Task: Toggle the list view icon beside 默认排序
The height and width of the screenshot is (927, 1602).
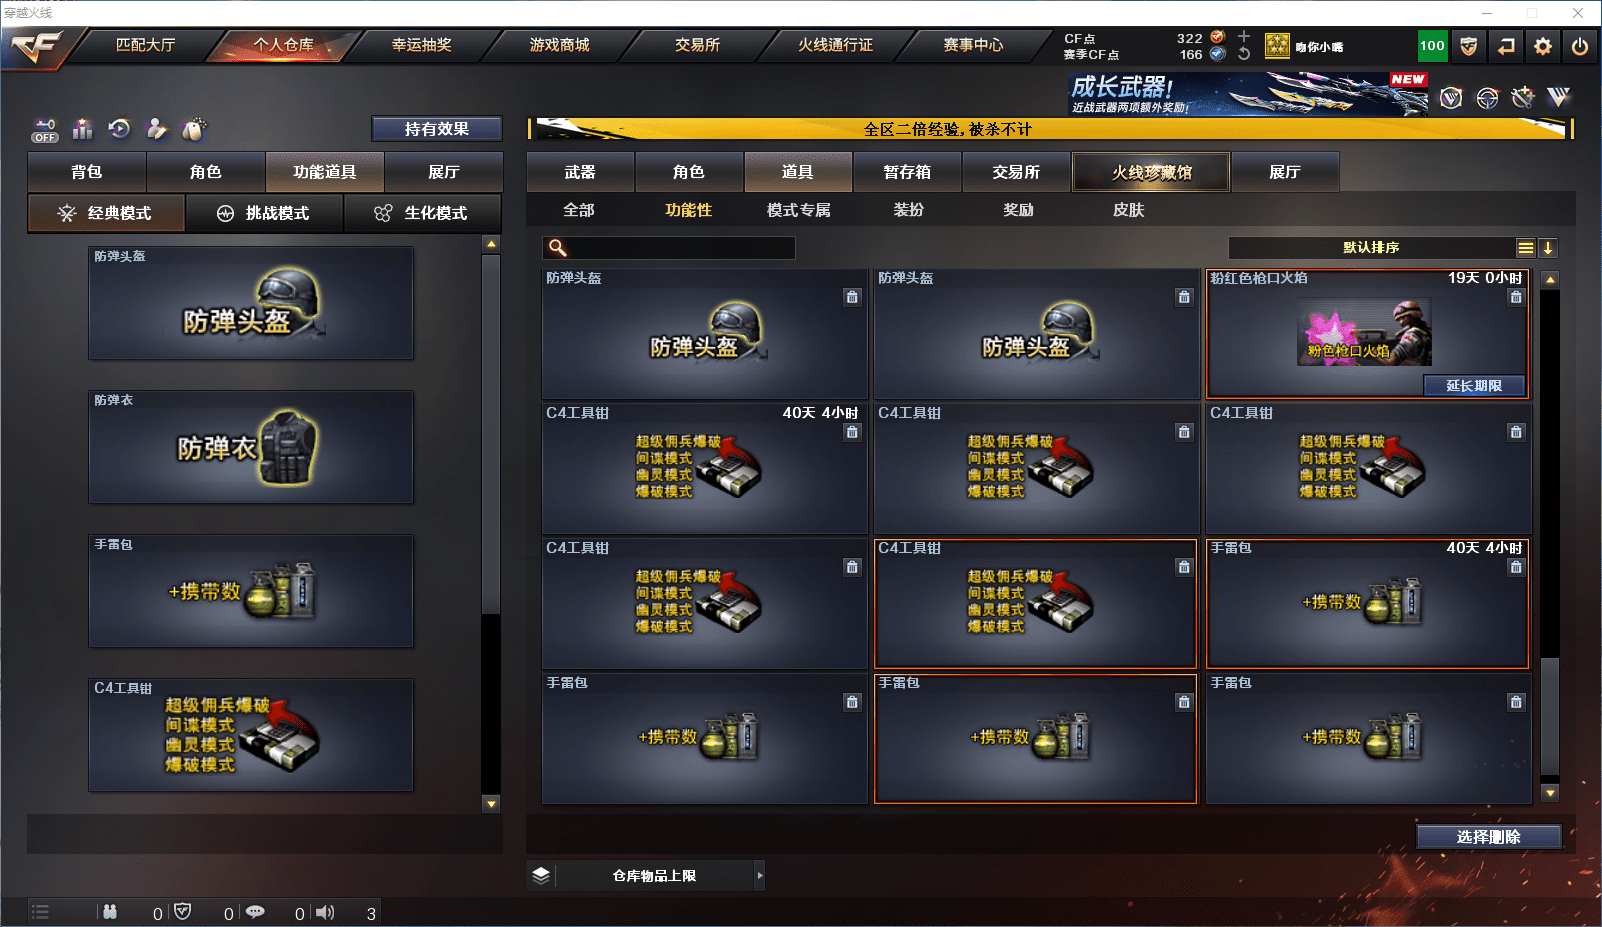Action: [1525, 248]
